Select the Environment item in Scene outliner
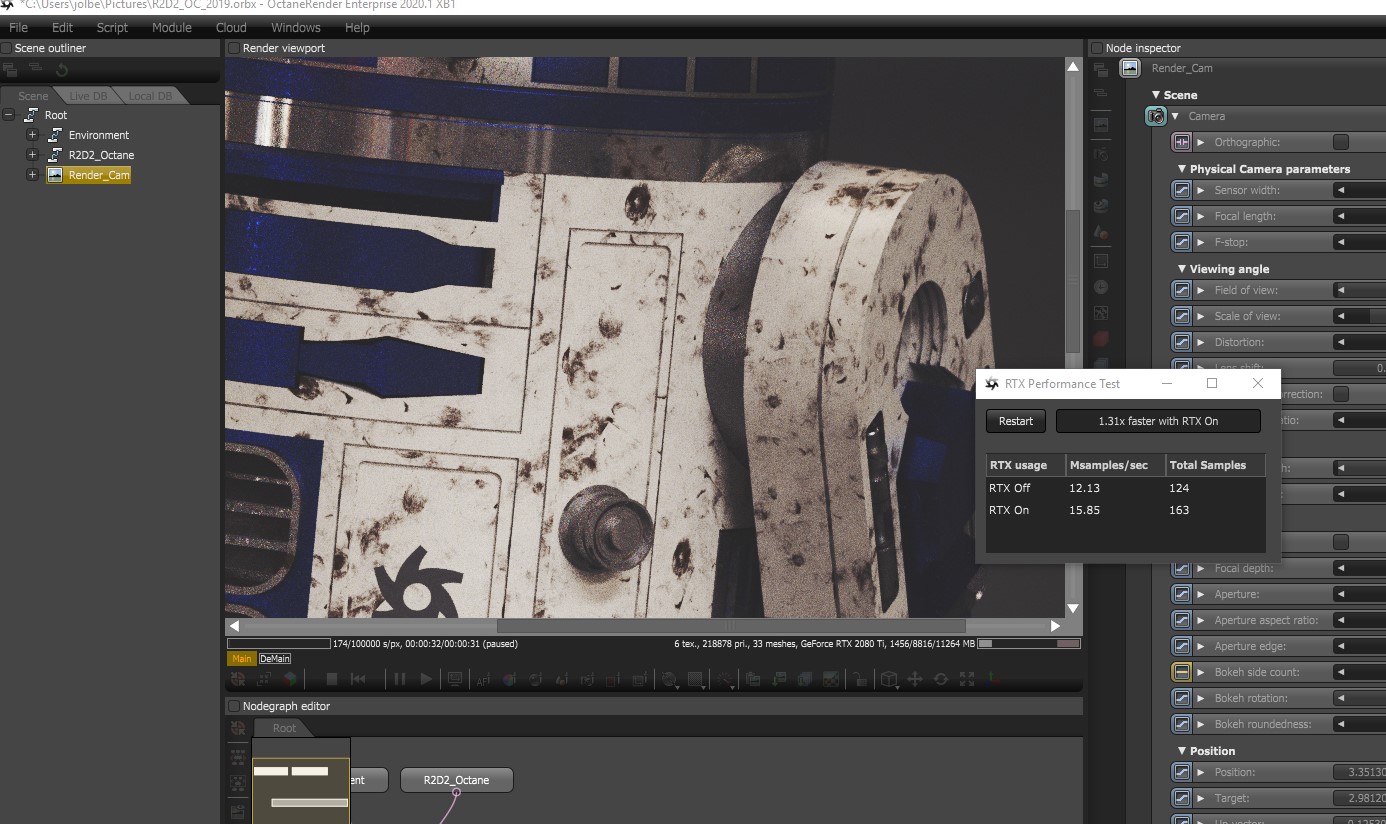Image resolution: width=1386 pixels, height=824 pixels. [x=99, y=135]
